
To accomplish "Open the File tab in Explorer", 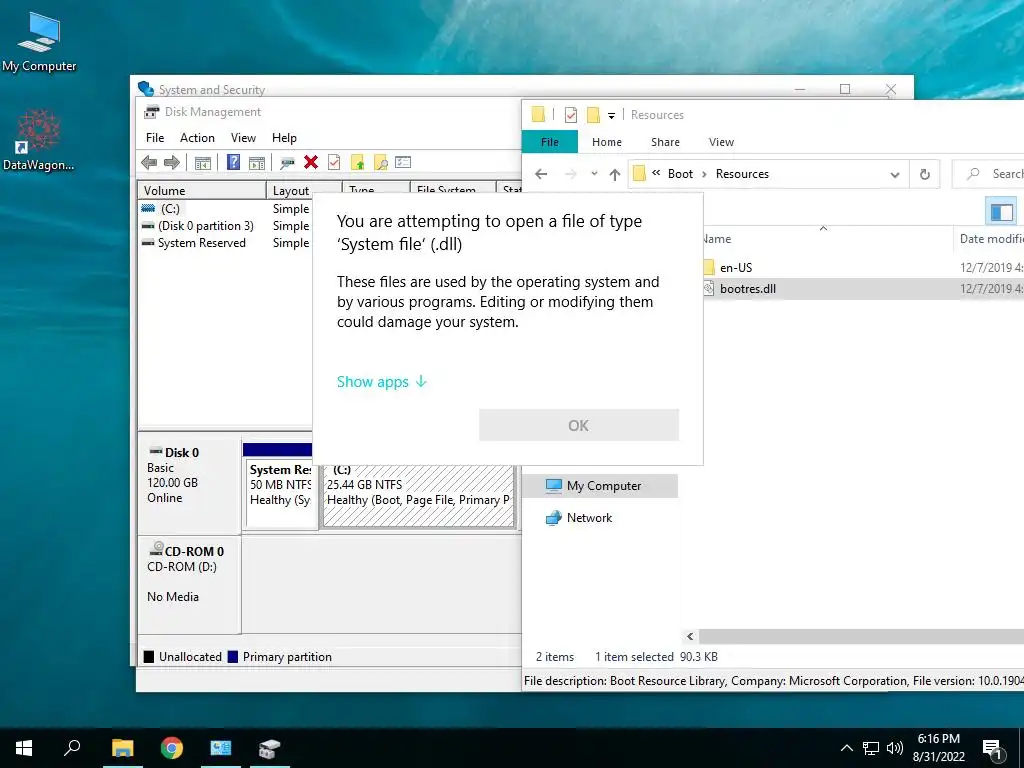I will (550, 142).
